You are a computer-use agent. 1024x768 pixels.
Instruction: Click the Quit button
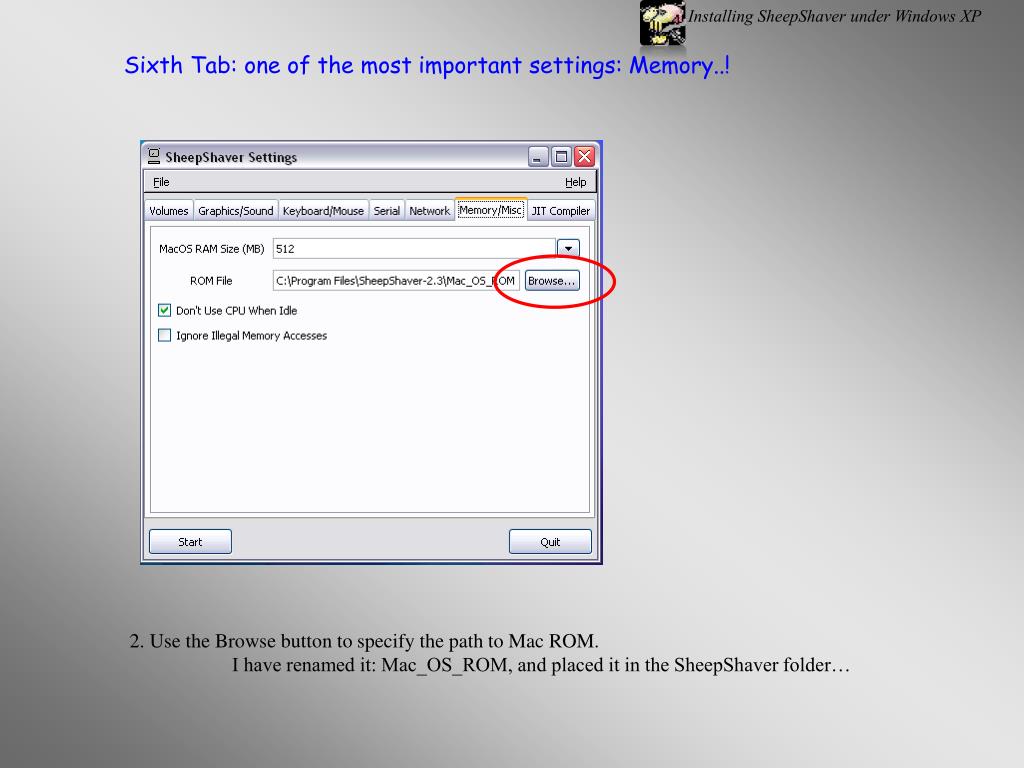tap(550, 542)
